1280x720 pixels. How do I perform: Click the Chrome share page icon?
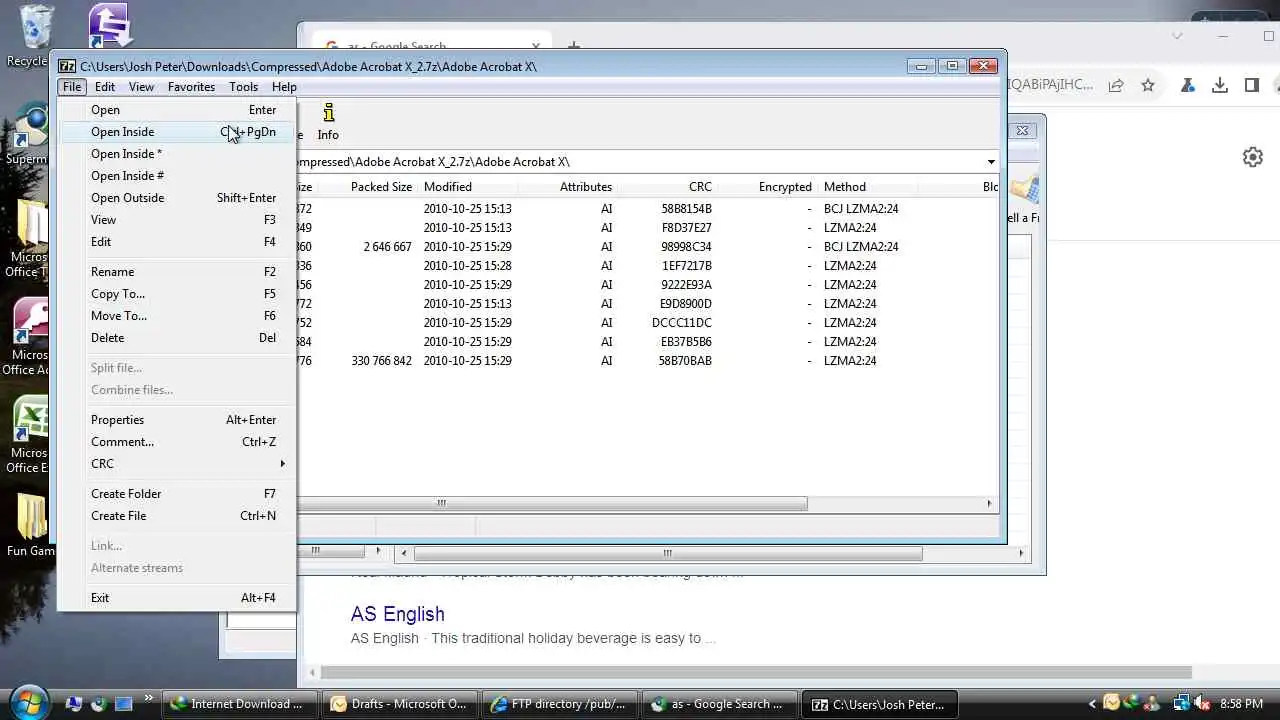pyautogui.click(x=1116, y=85)
